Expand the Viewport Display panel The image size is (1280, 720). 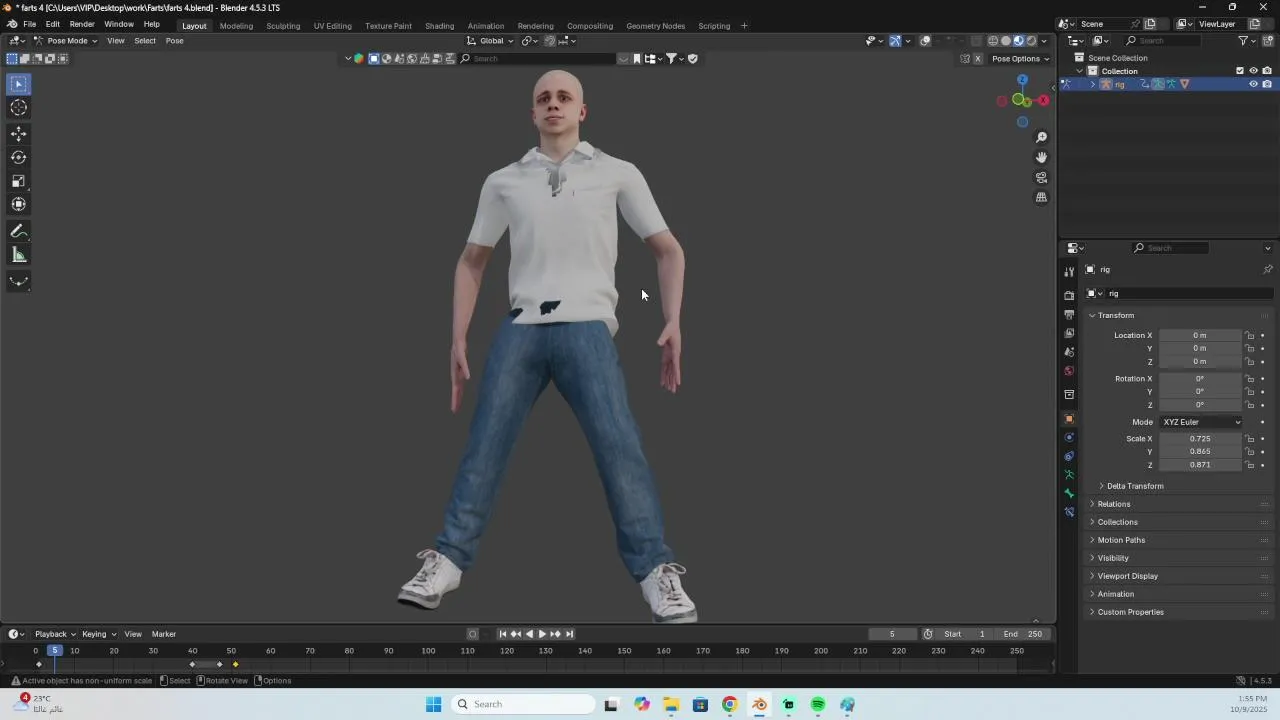point(1127,576)
